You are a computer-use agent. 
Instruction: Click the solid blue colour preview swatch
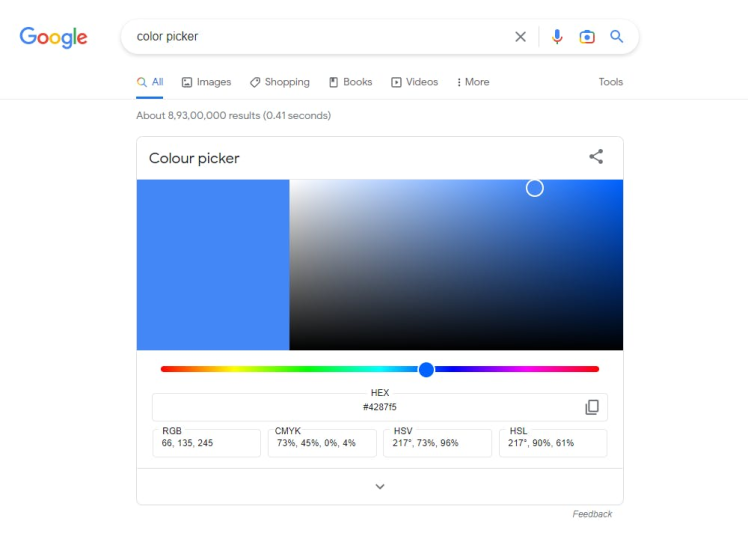[x=213, y=265]
